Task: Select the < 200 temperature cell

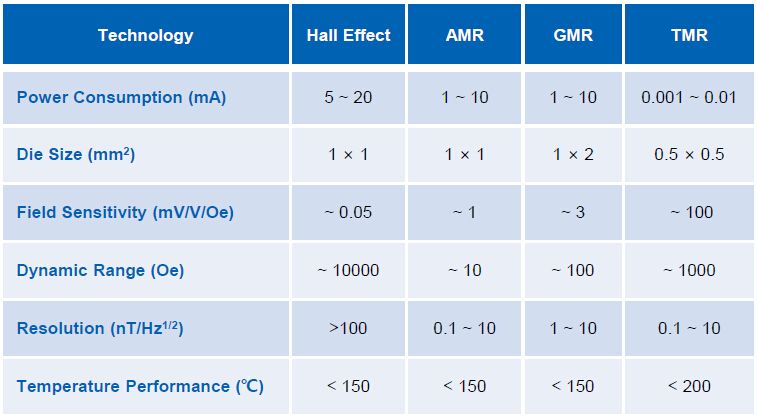Action: tap(690, 386)
